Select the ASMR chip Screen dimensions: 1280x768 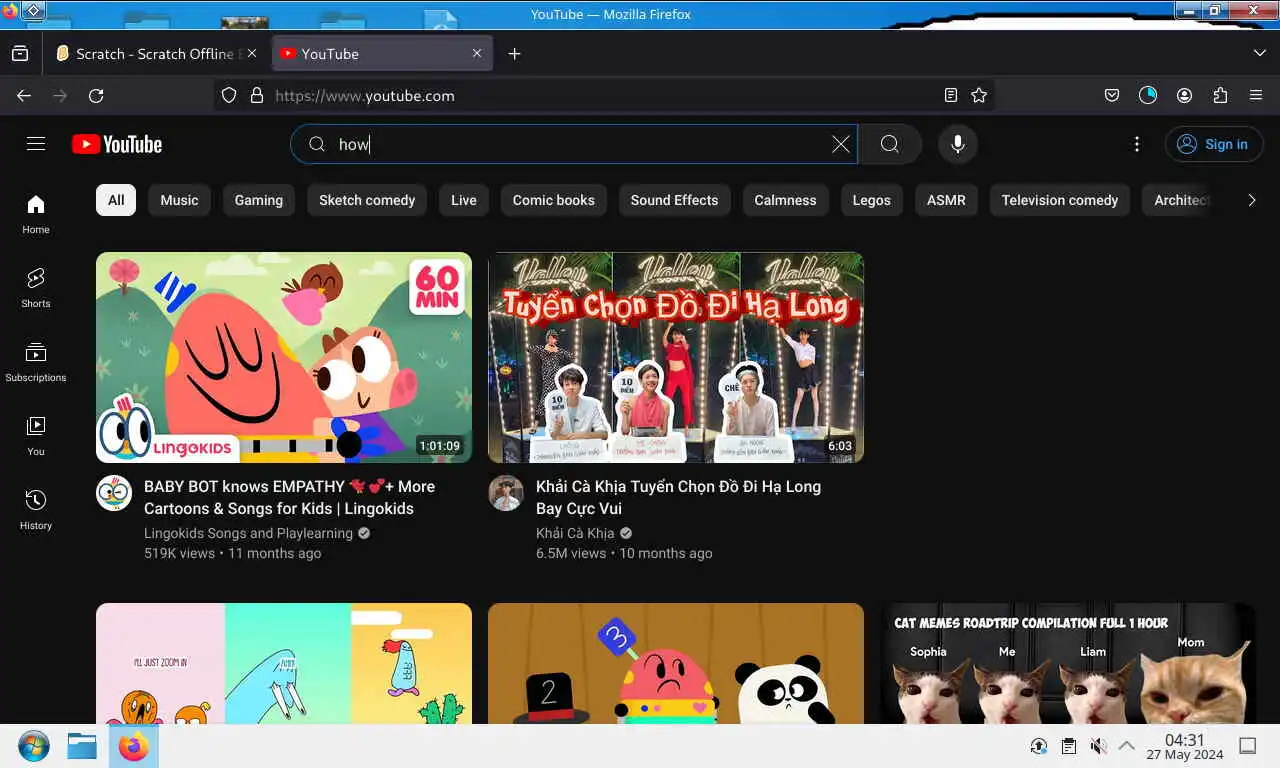click(x=946, y=200)
